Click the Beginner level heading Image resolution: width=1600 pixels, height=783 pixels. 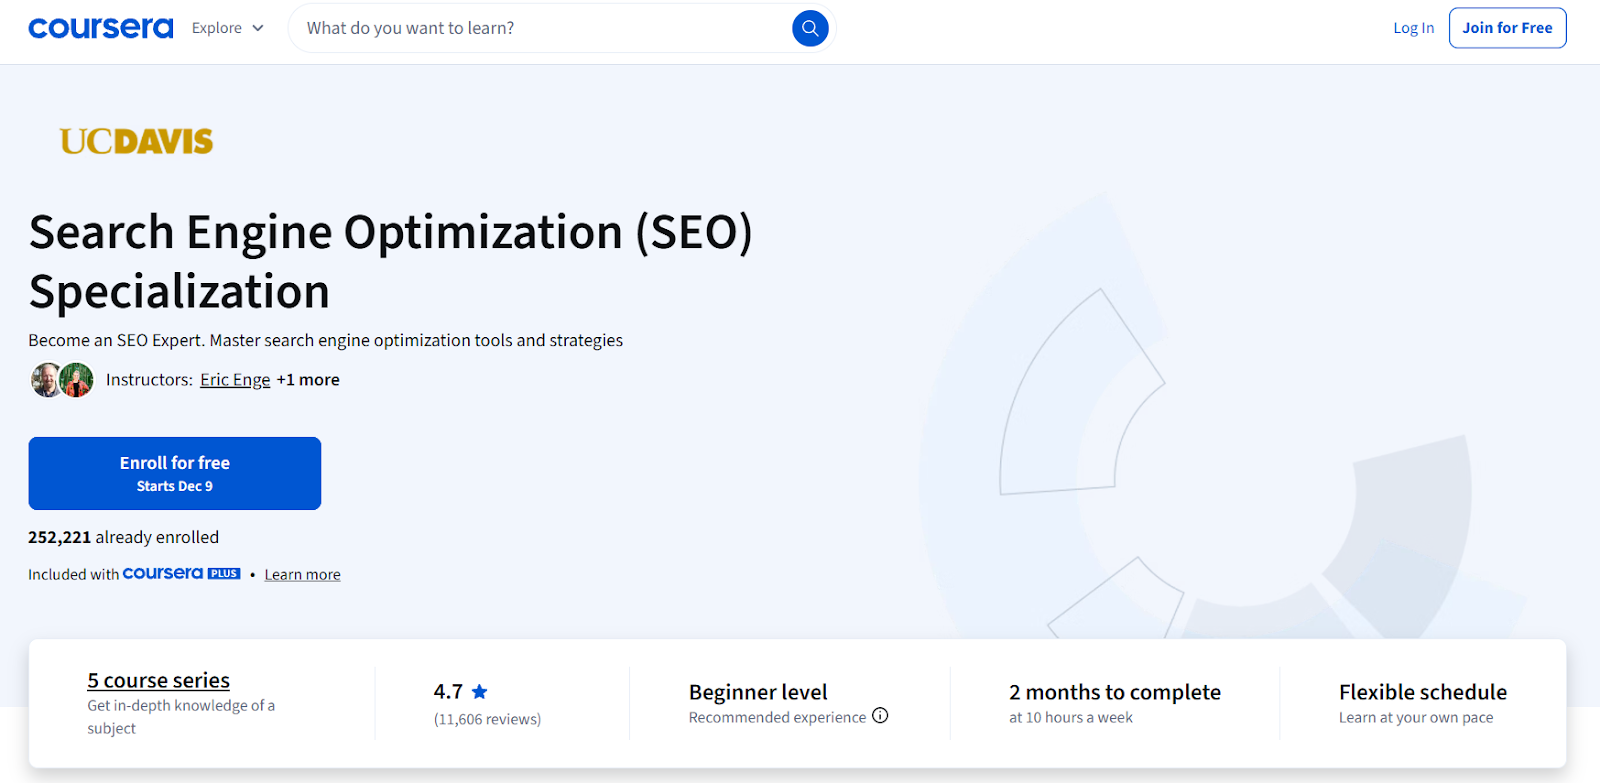pyautogui.click(x=758, y=692)
